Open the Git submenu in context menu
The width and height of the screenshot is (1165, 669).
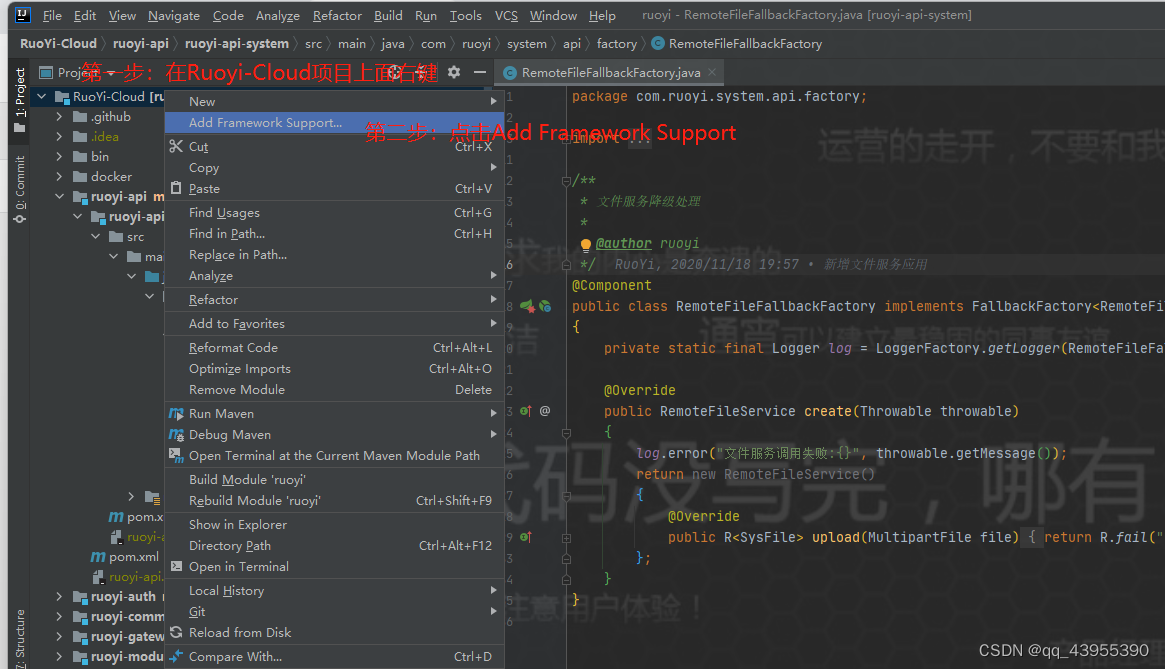tap(334, 611)
